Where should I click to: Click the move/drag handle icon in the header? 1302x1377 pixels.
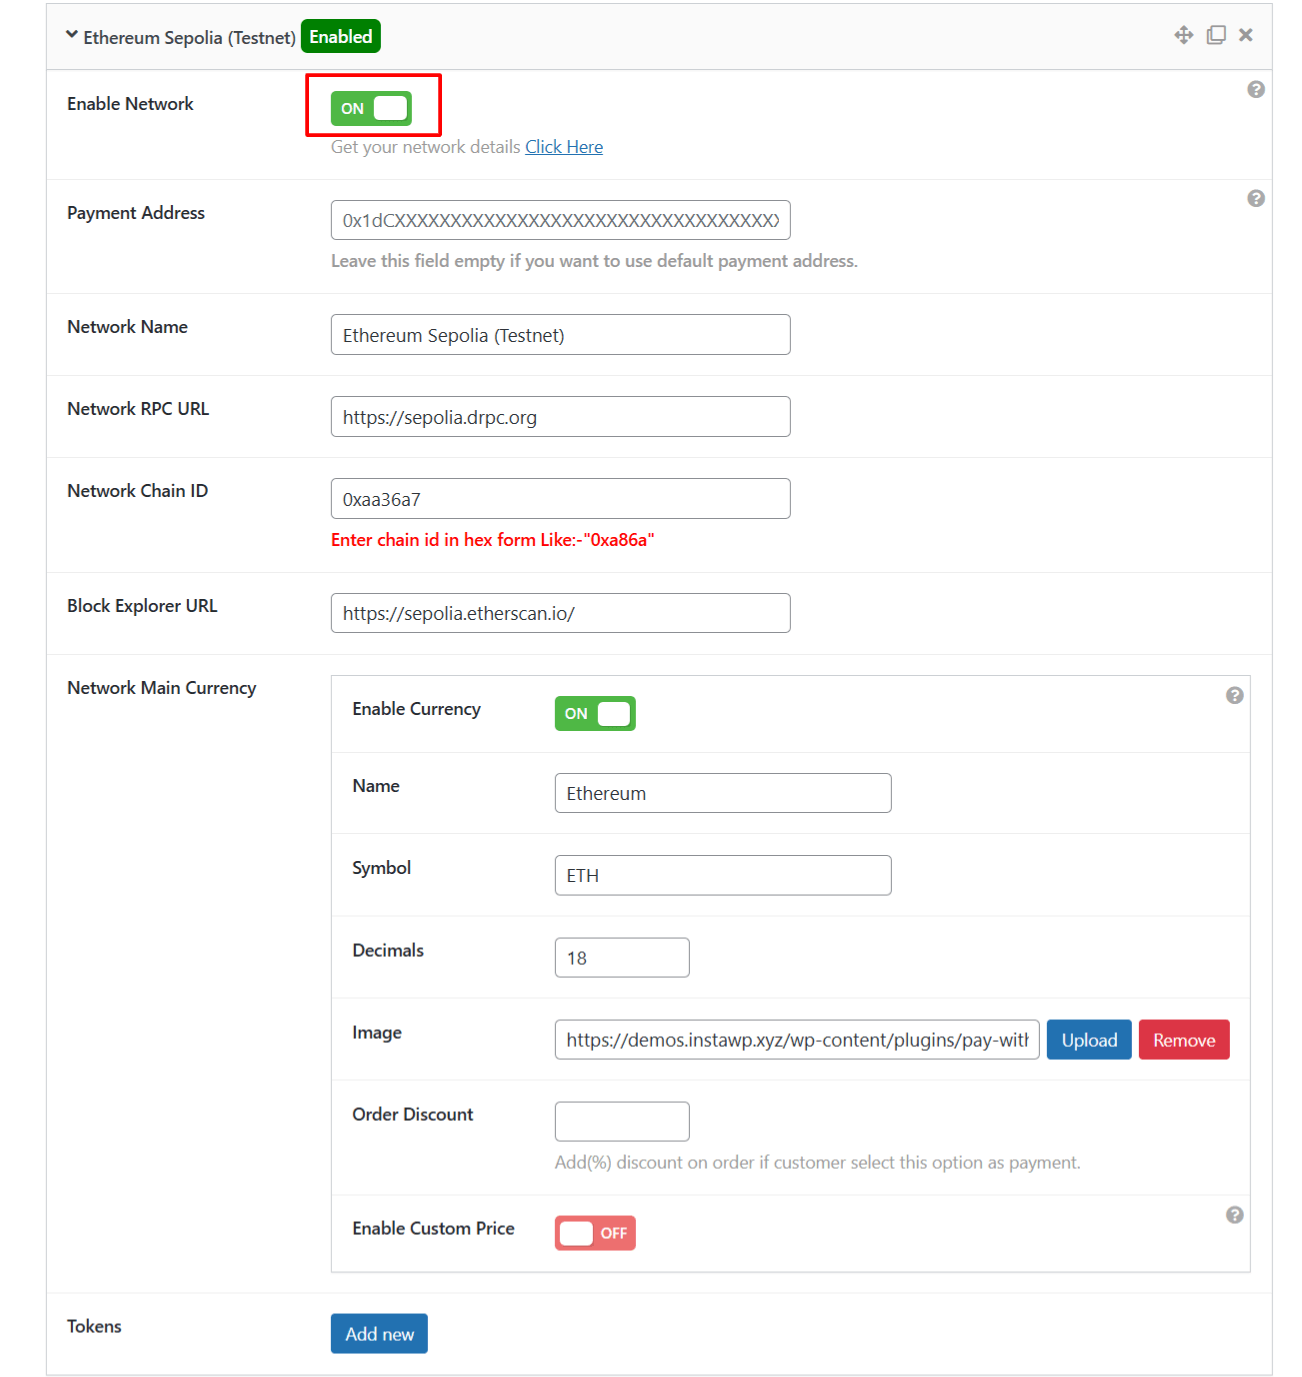tap(1183, 35)
